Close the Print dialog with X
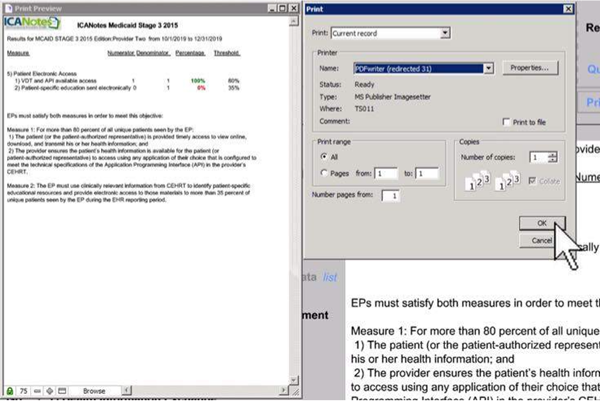This screenshot has height=401, width=600. coord(568,9)
